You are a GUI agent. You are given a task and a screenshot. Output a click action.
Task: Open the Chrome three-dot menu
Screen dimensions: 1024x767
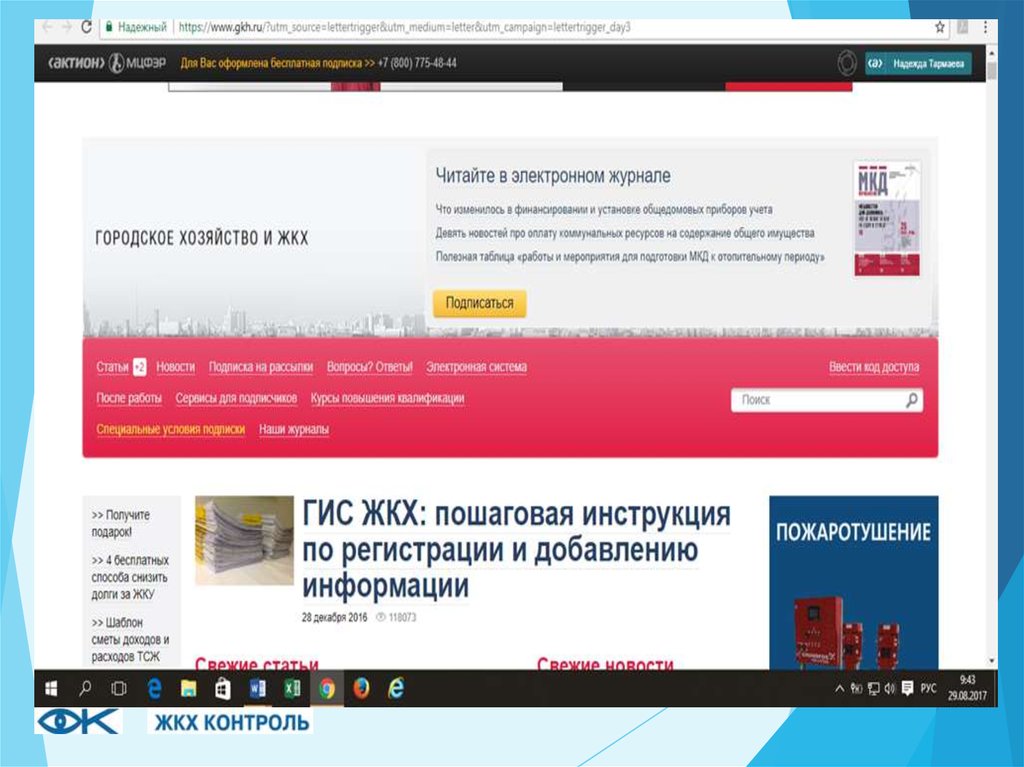pos(985,27)
